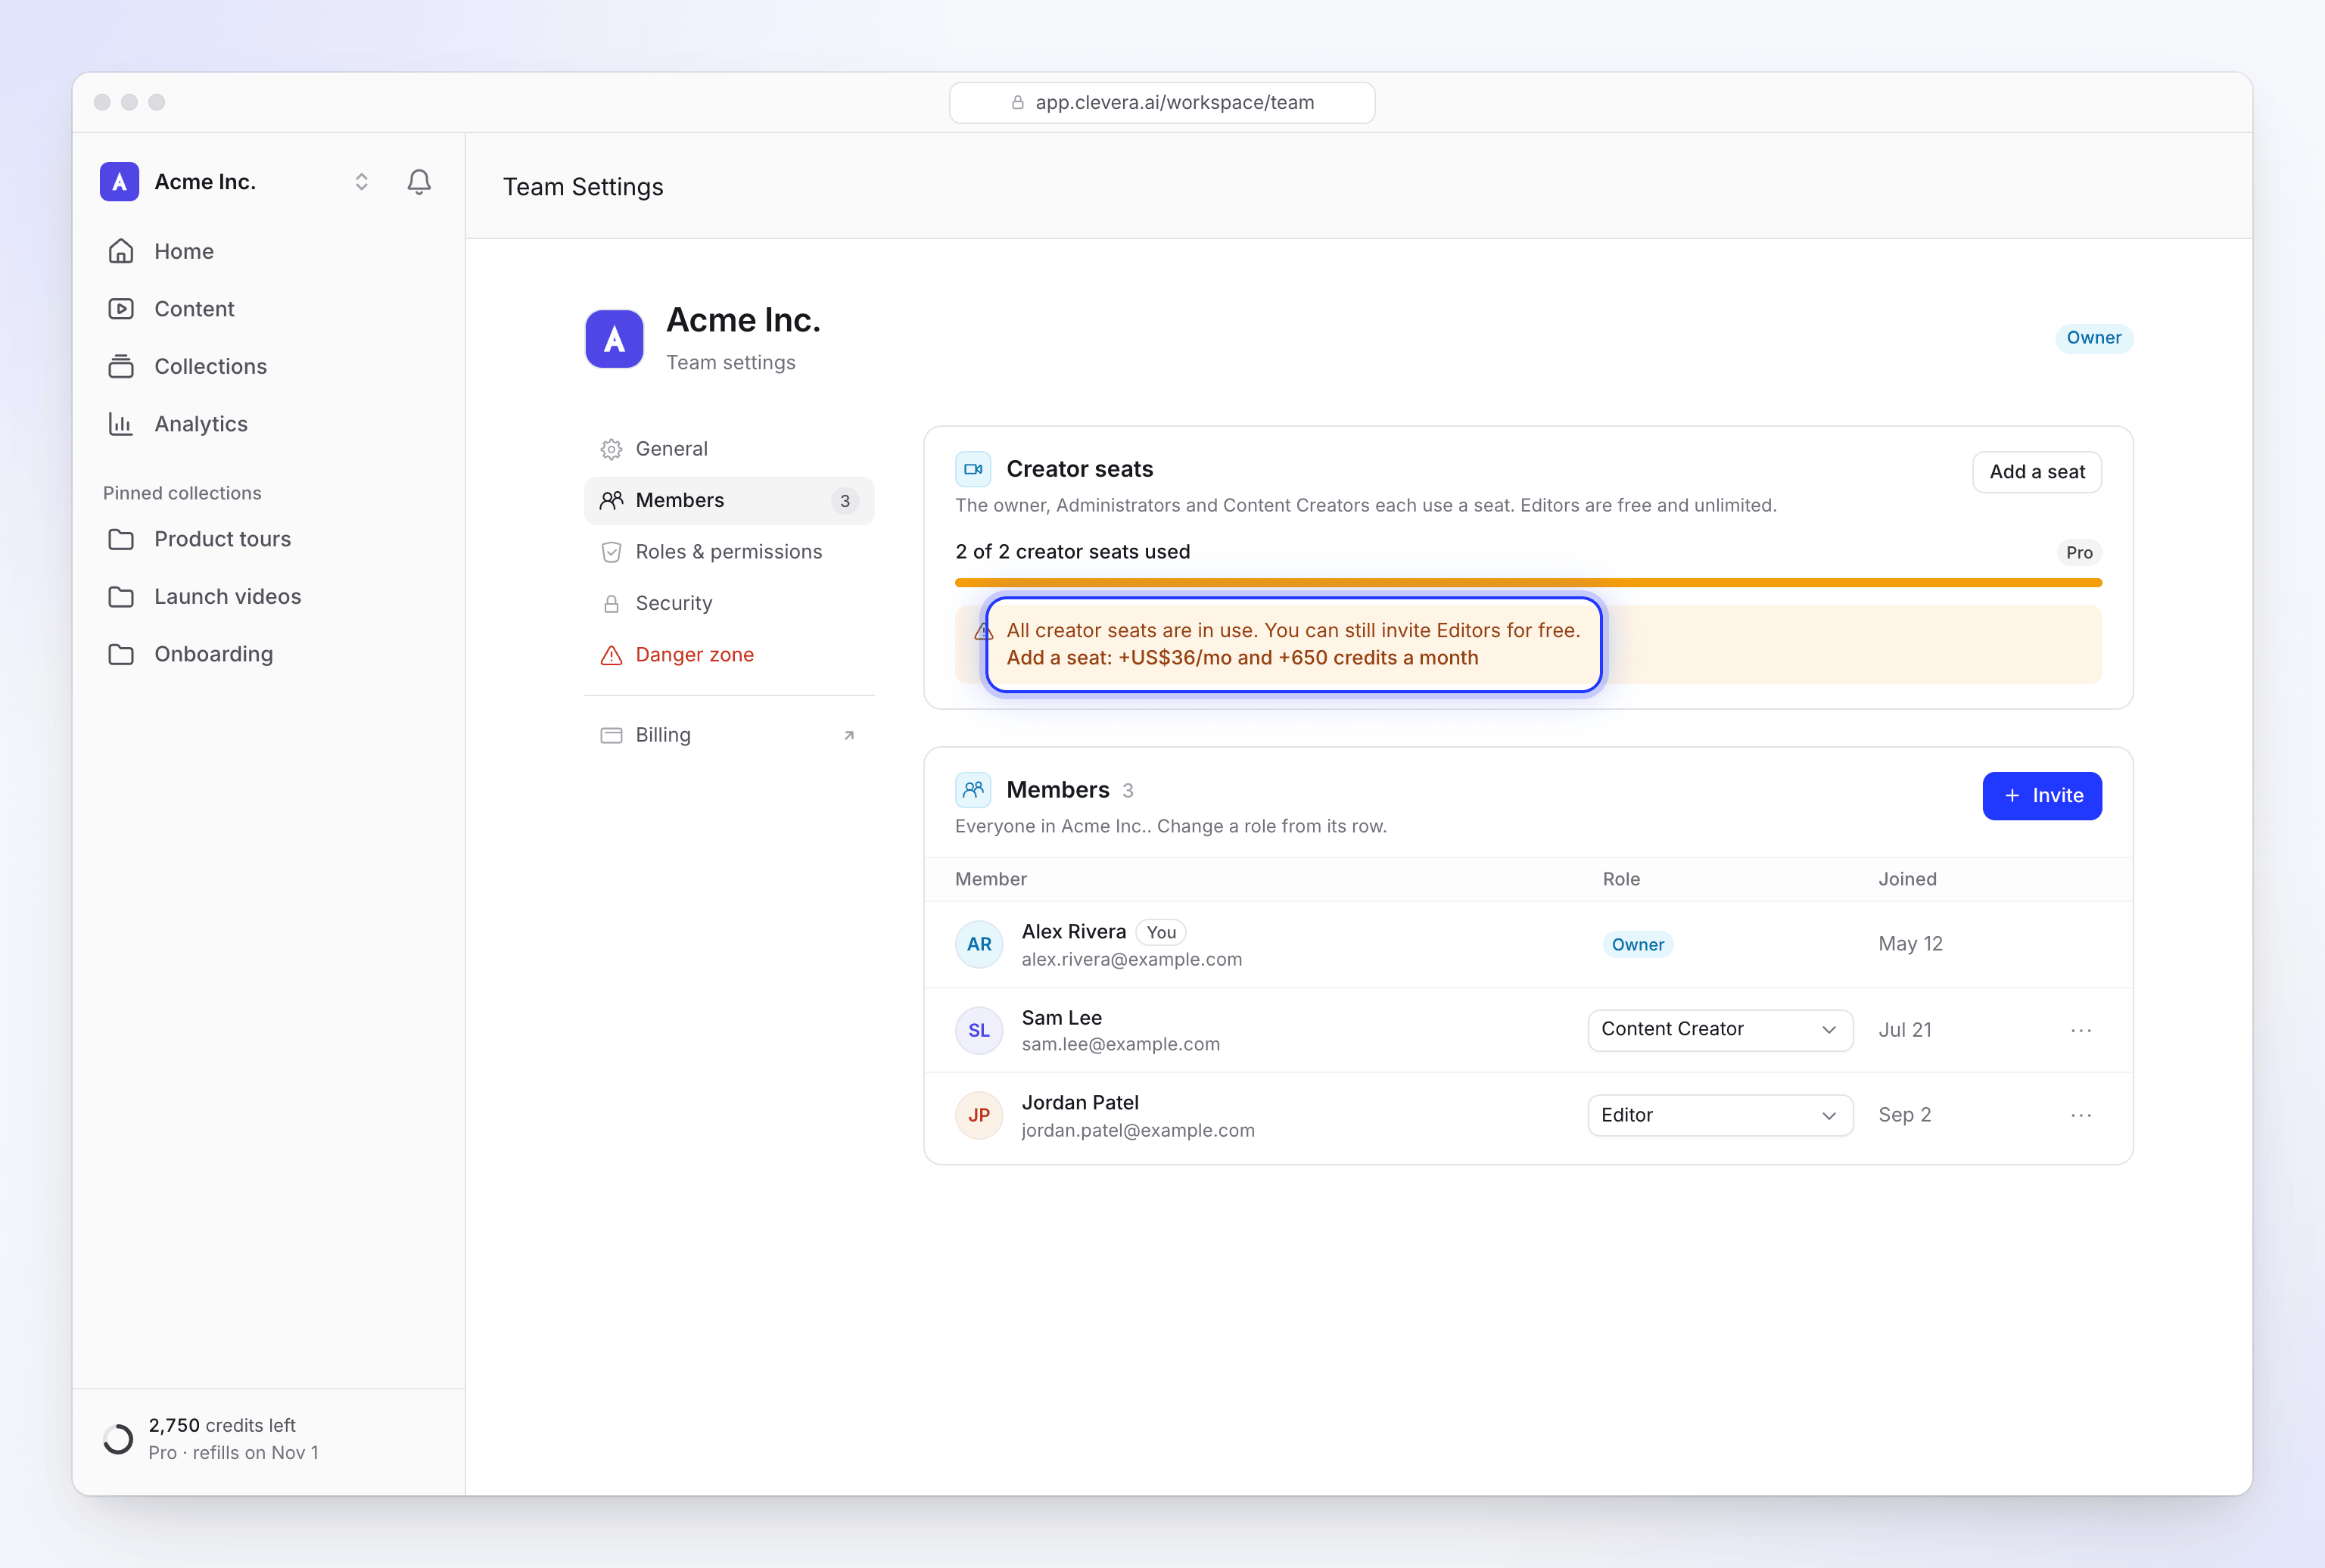Click jordan.patel@example.com email text

[x=1138, y=1130]
